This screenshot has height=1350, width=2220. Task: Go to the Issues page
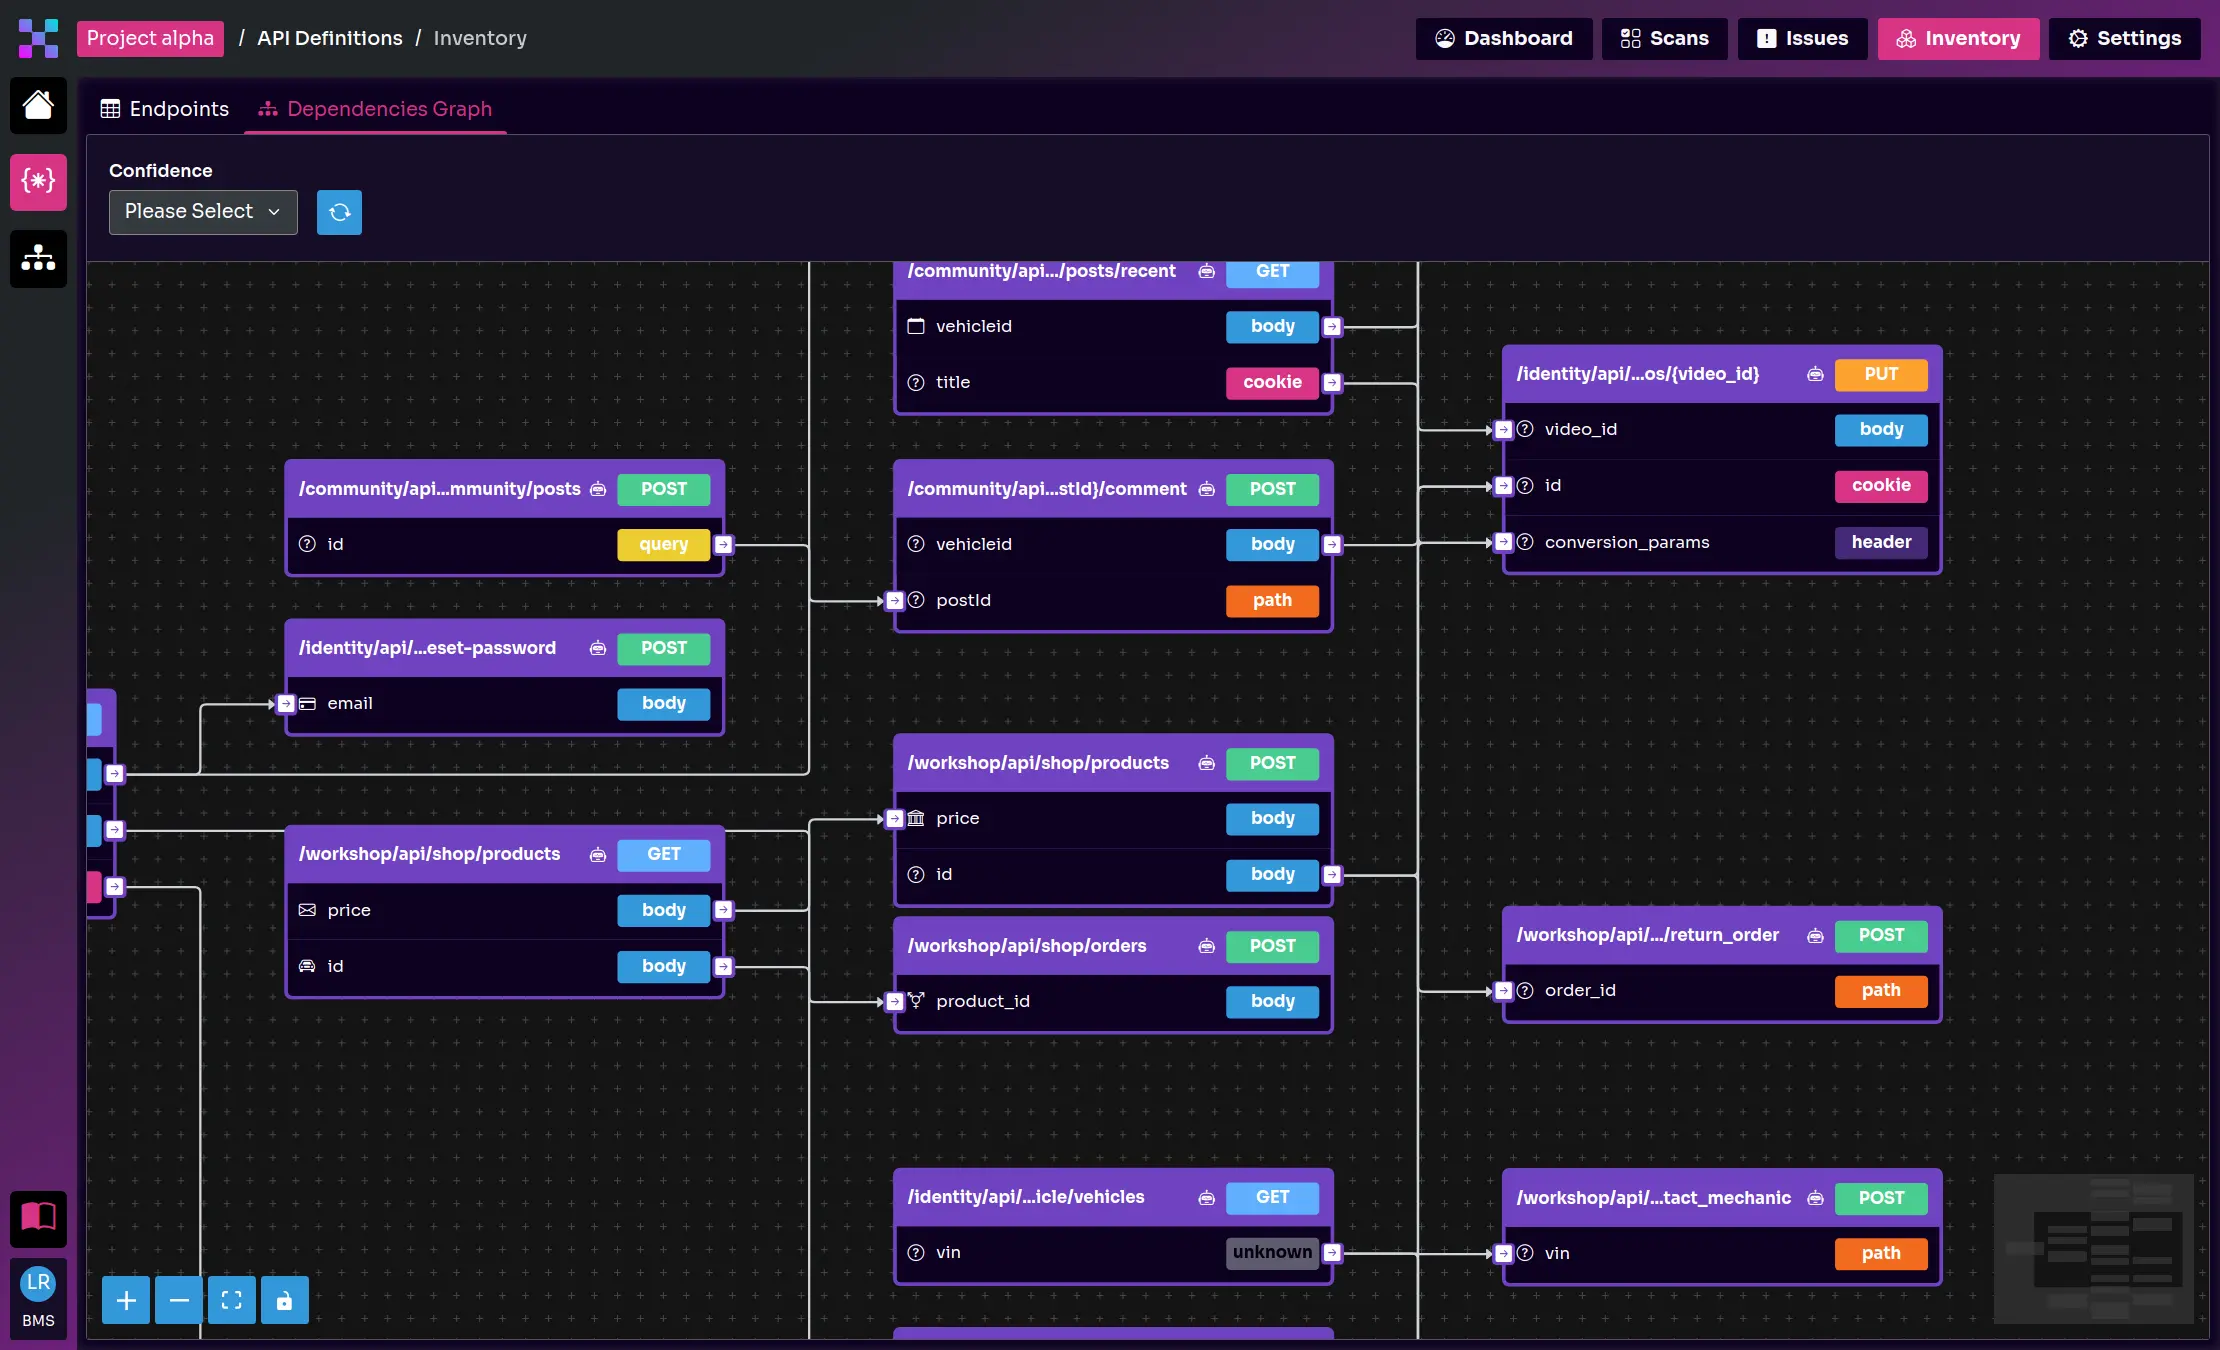1802,38
